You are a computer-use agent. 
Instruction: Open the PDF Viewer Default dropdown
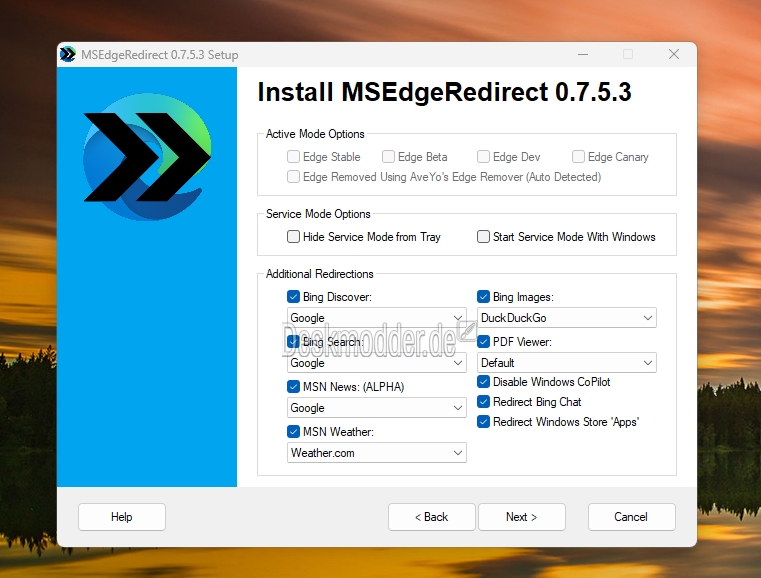coord(567,363)
